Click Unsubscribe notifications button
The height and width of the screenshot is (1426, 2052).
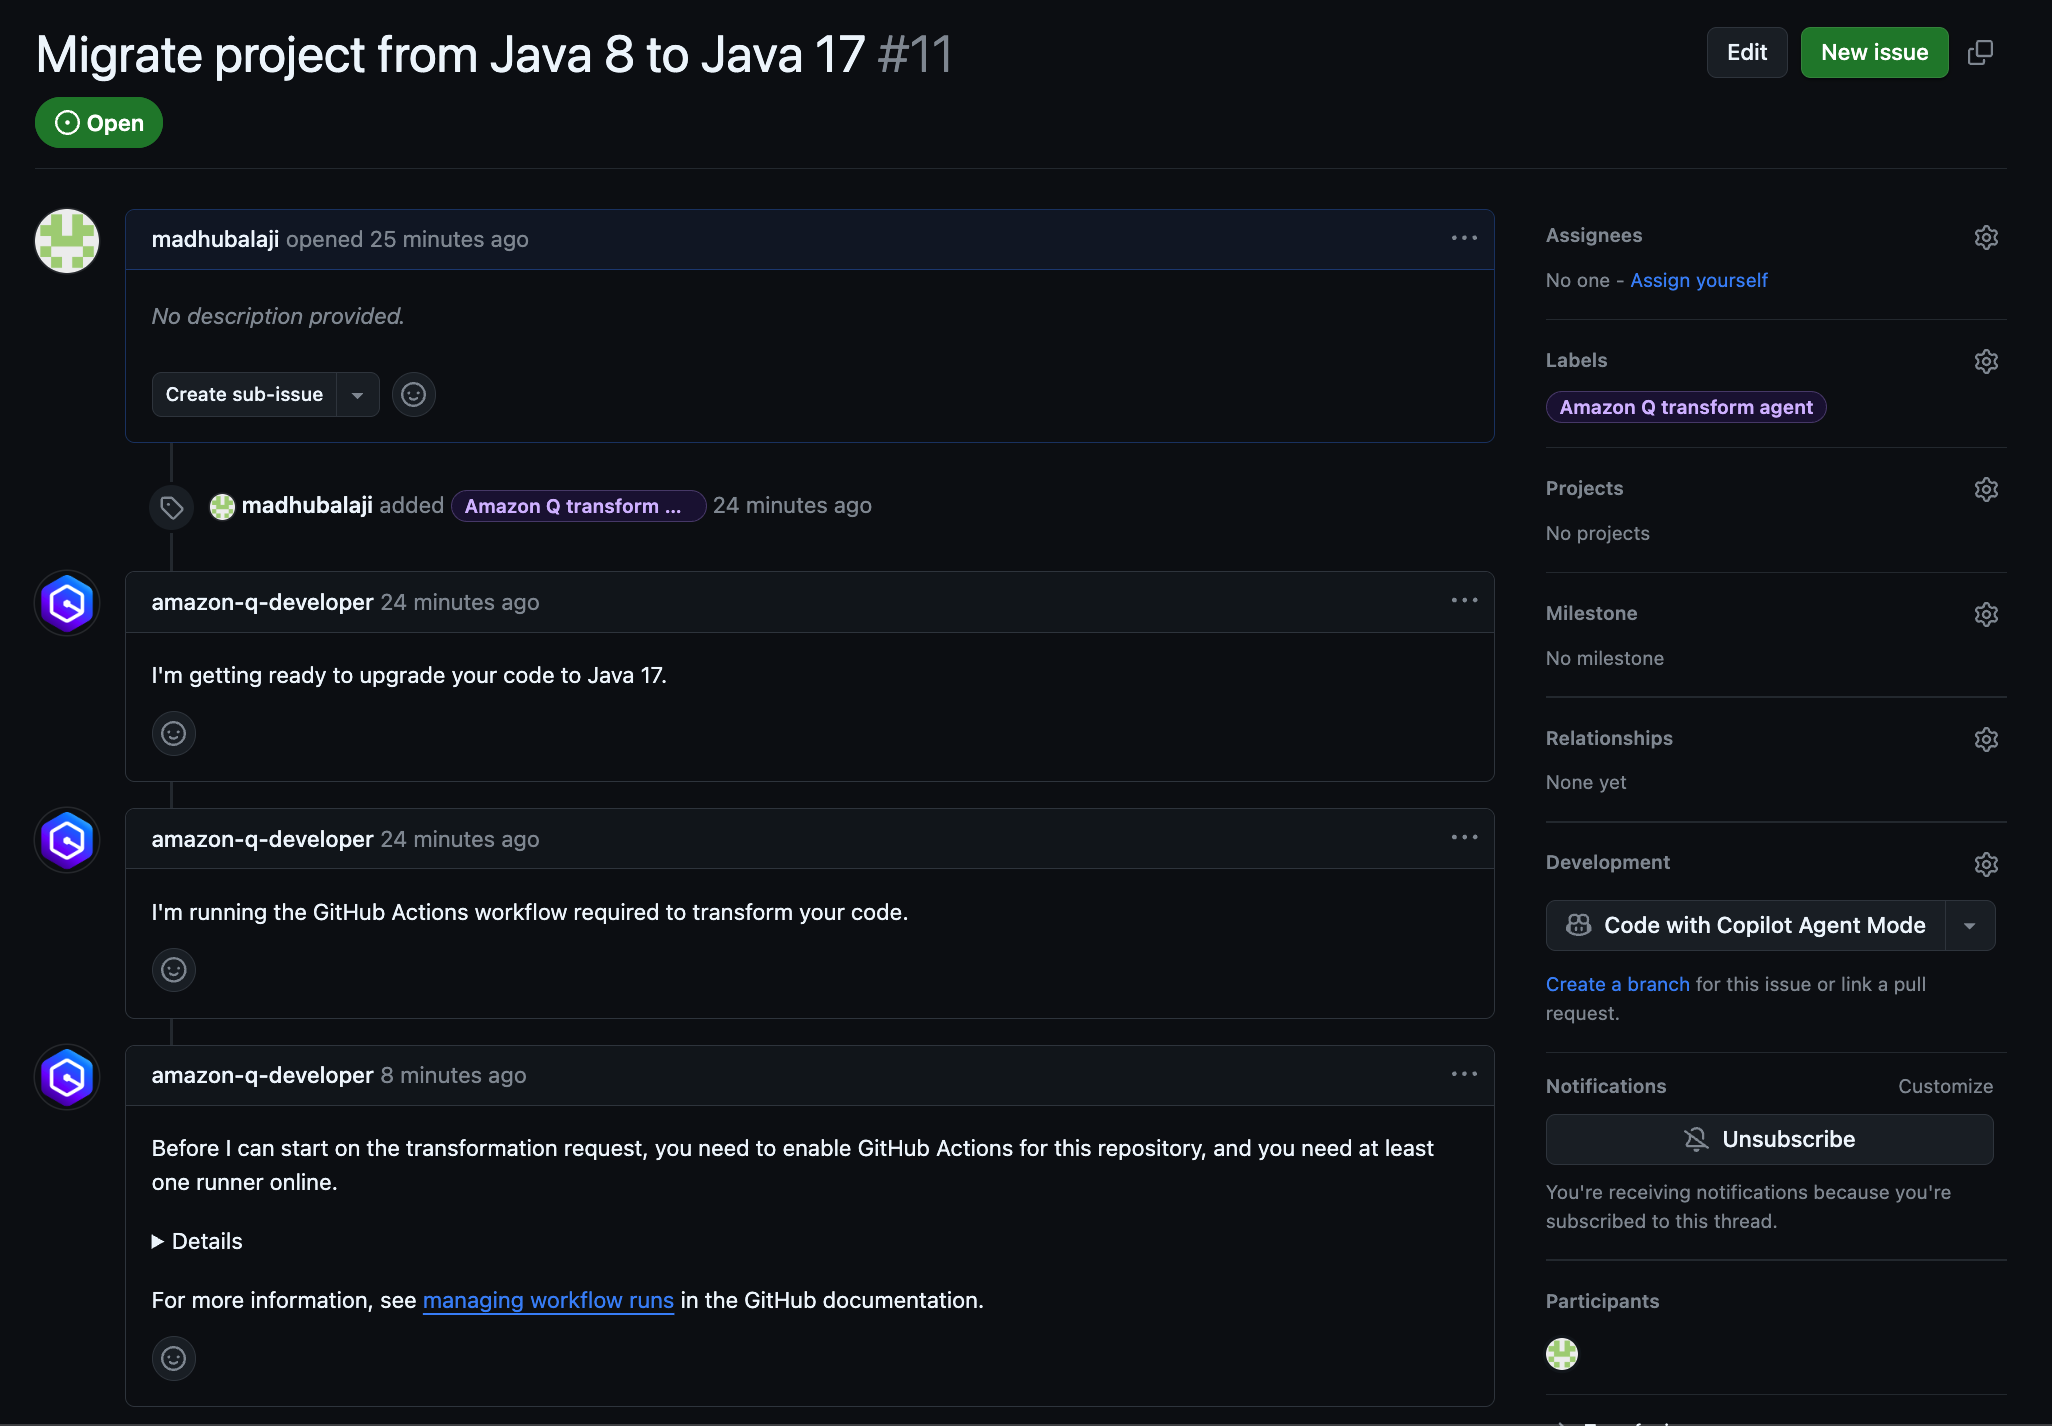tap(1769, 1139)
